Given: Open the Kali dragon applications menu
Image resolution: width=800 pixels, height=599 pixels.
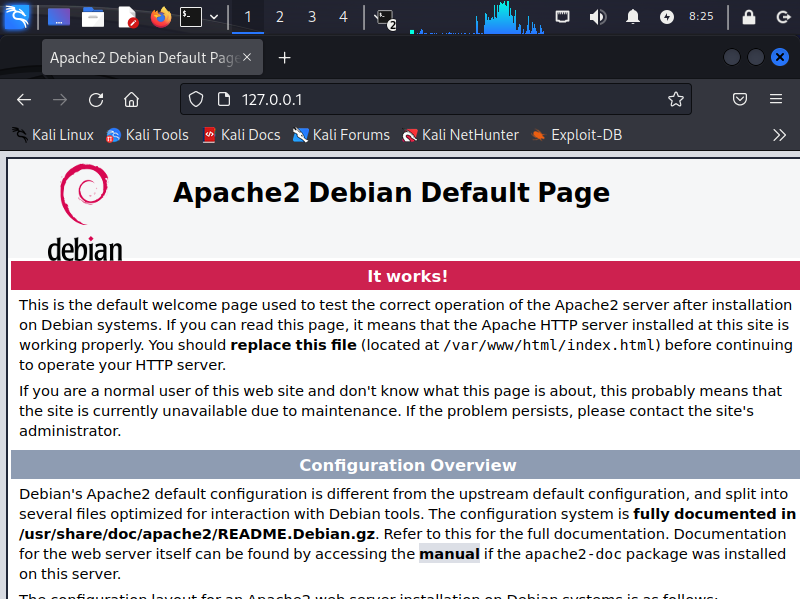Looking at the screenshot, I should [17, 16].
